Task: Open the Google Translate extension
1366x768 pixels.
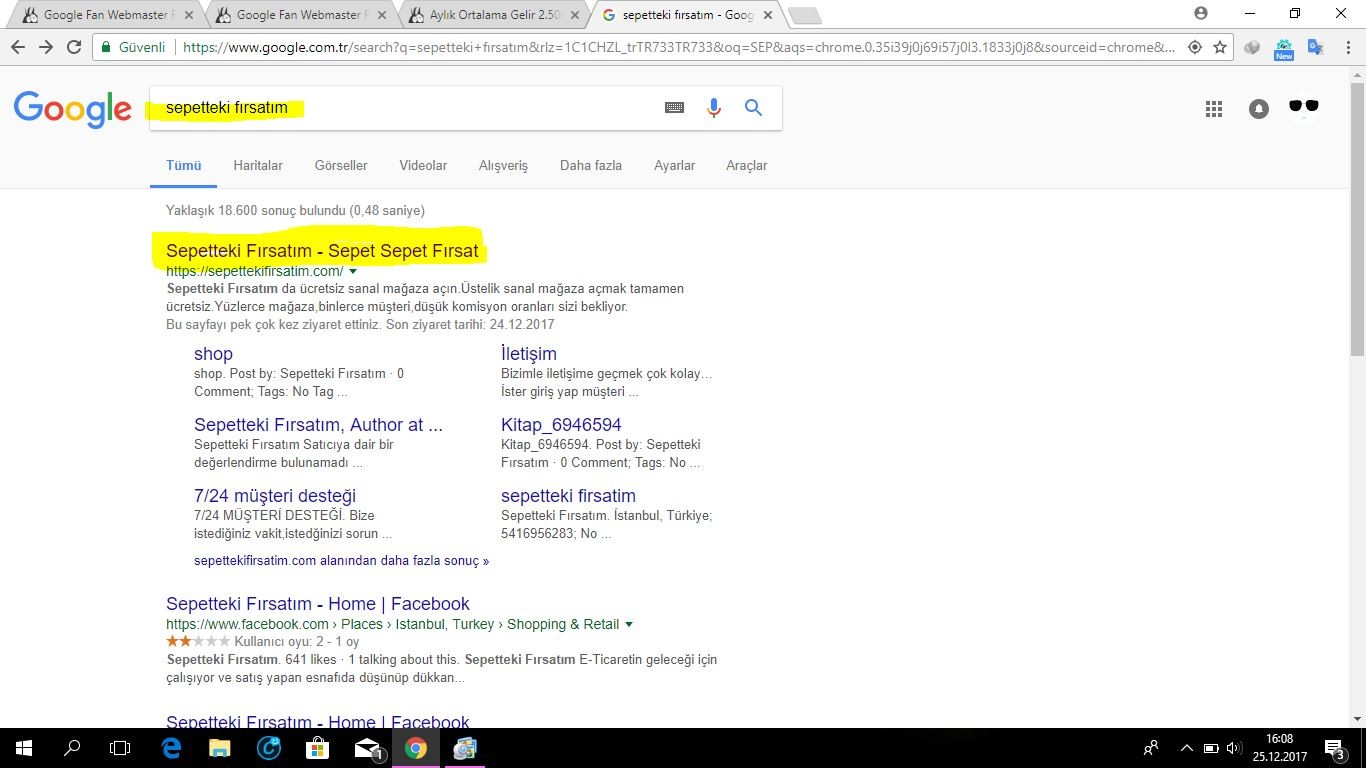Action: pyautogui.click(x=1315, y=47)
